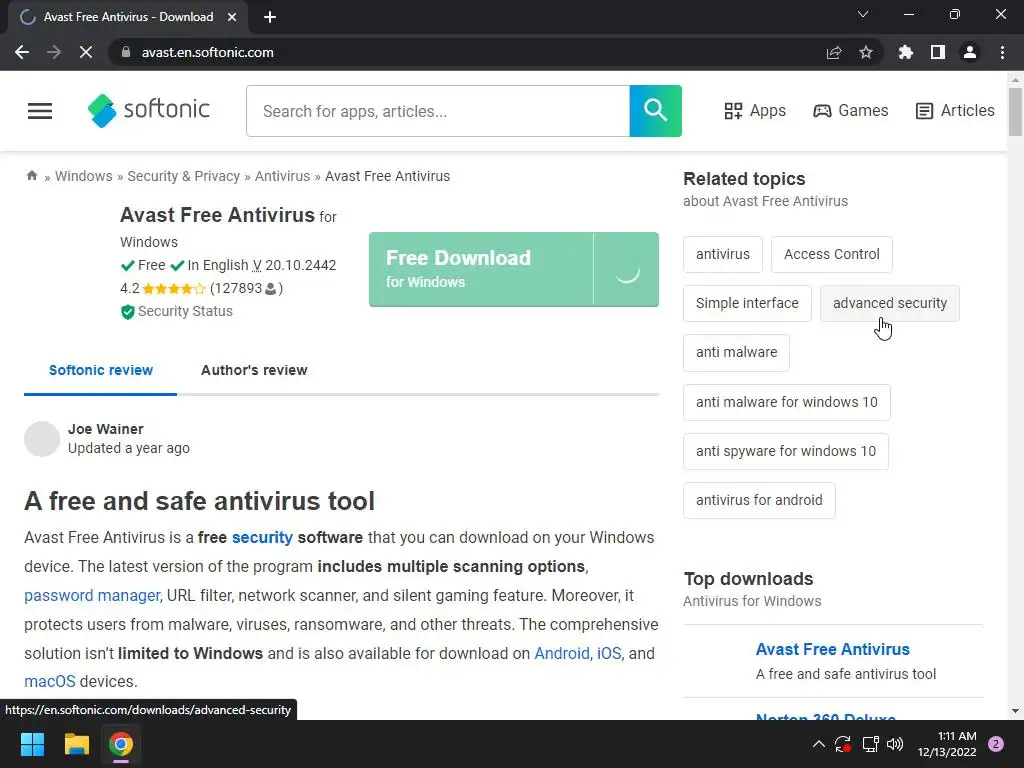Open the Chrome profile avatar

[x=970, y=52]
